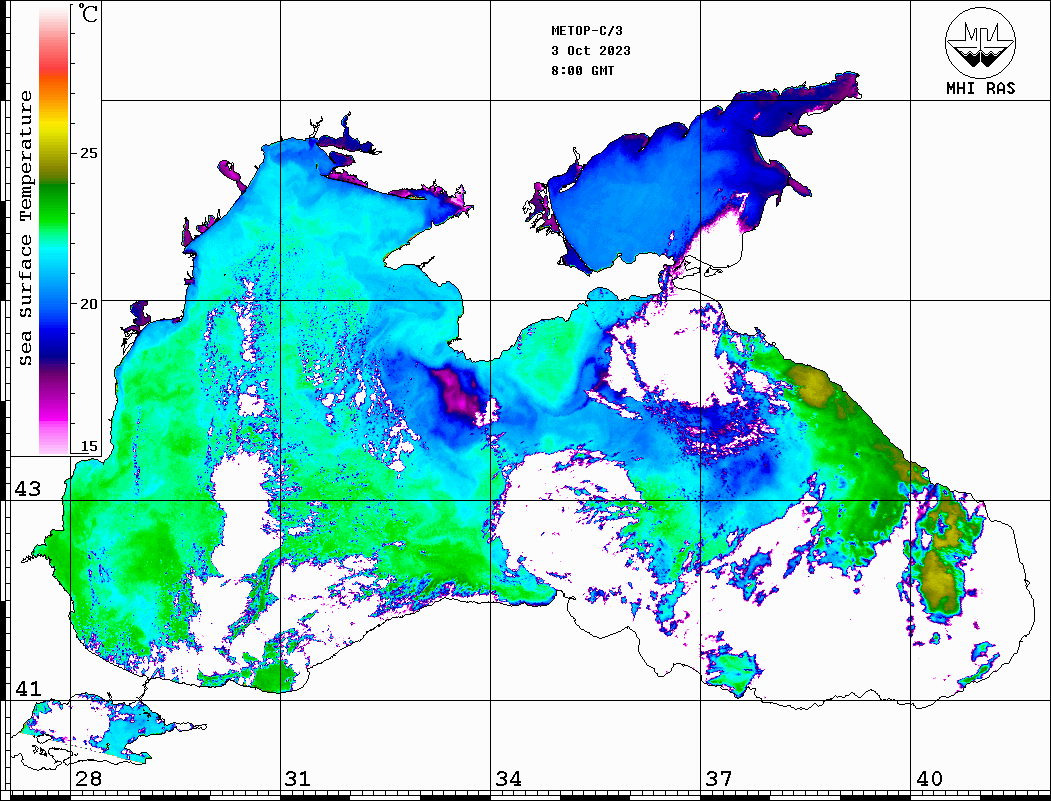This screenshot has height=801, width=1051.
Task: Click the '°C' unit label
Action: pos(87,13)
